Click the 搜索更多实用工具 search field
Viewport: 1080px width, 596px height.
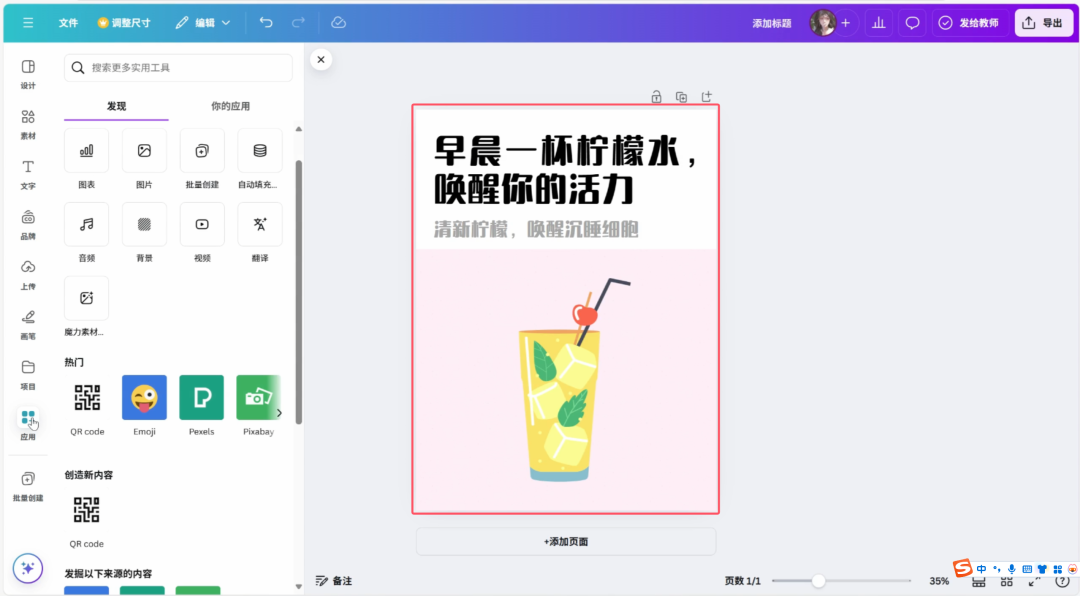pyautogui.click(x=178, y=67)
